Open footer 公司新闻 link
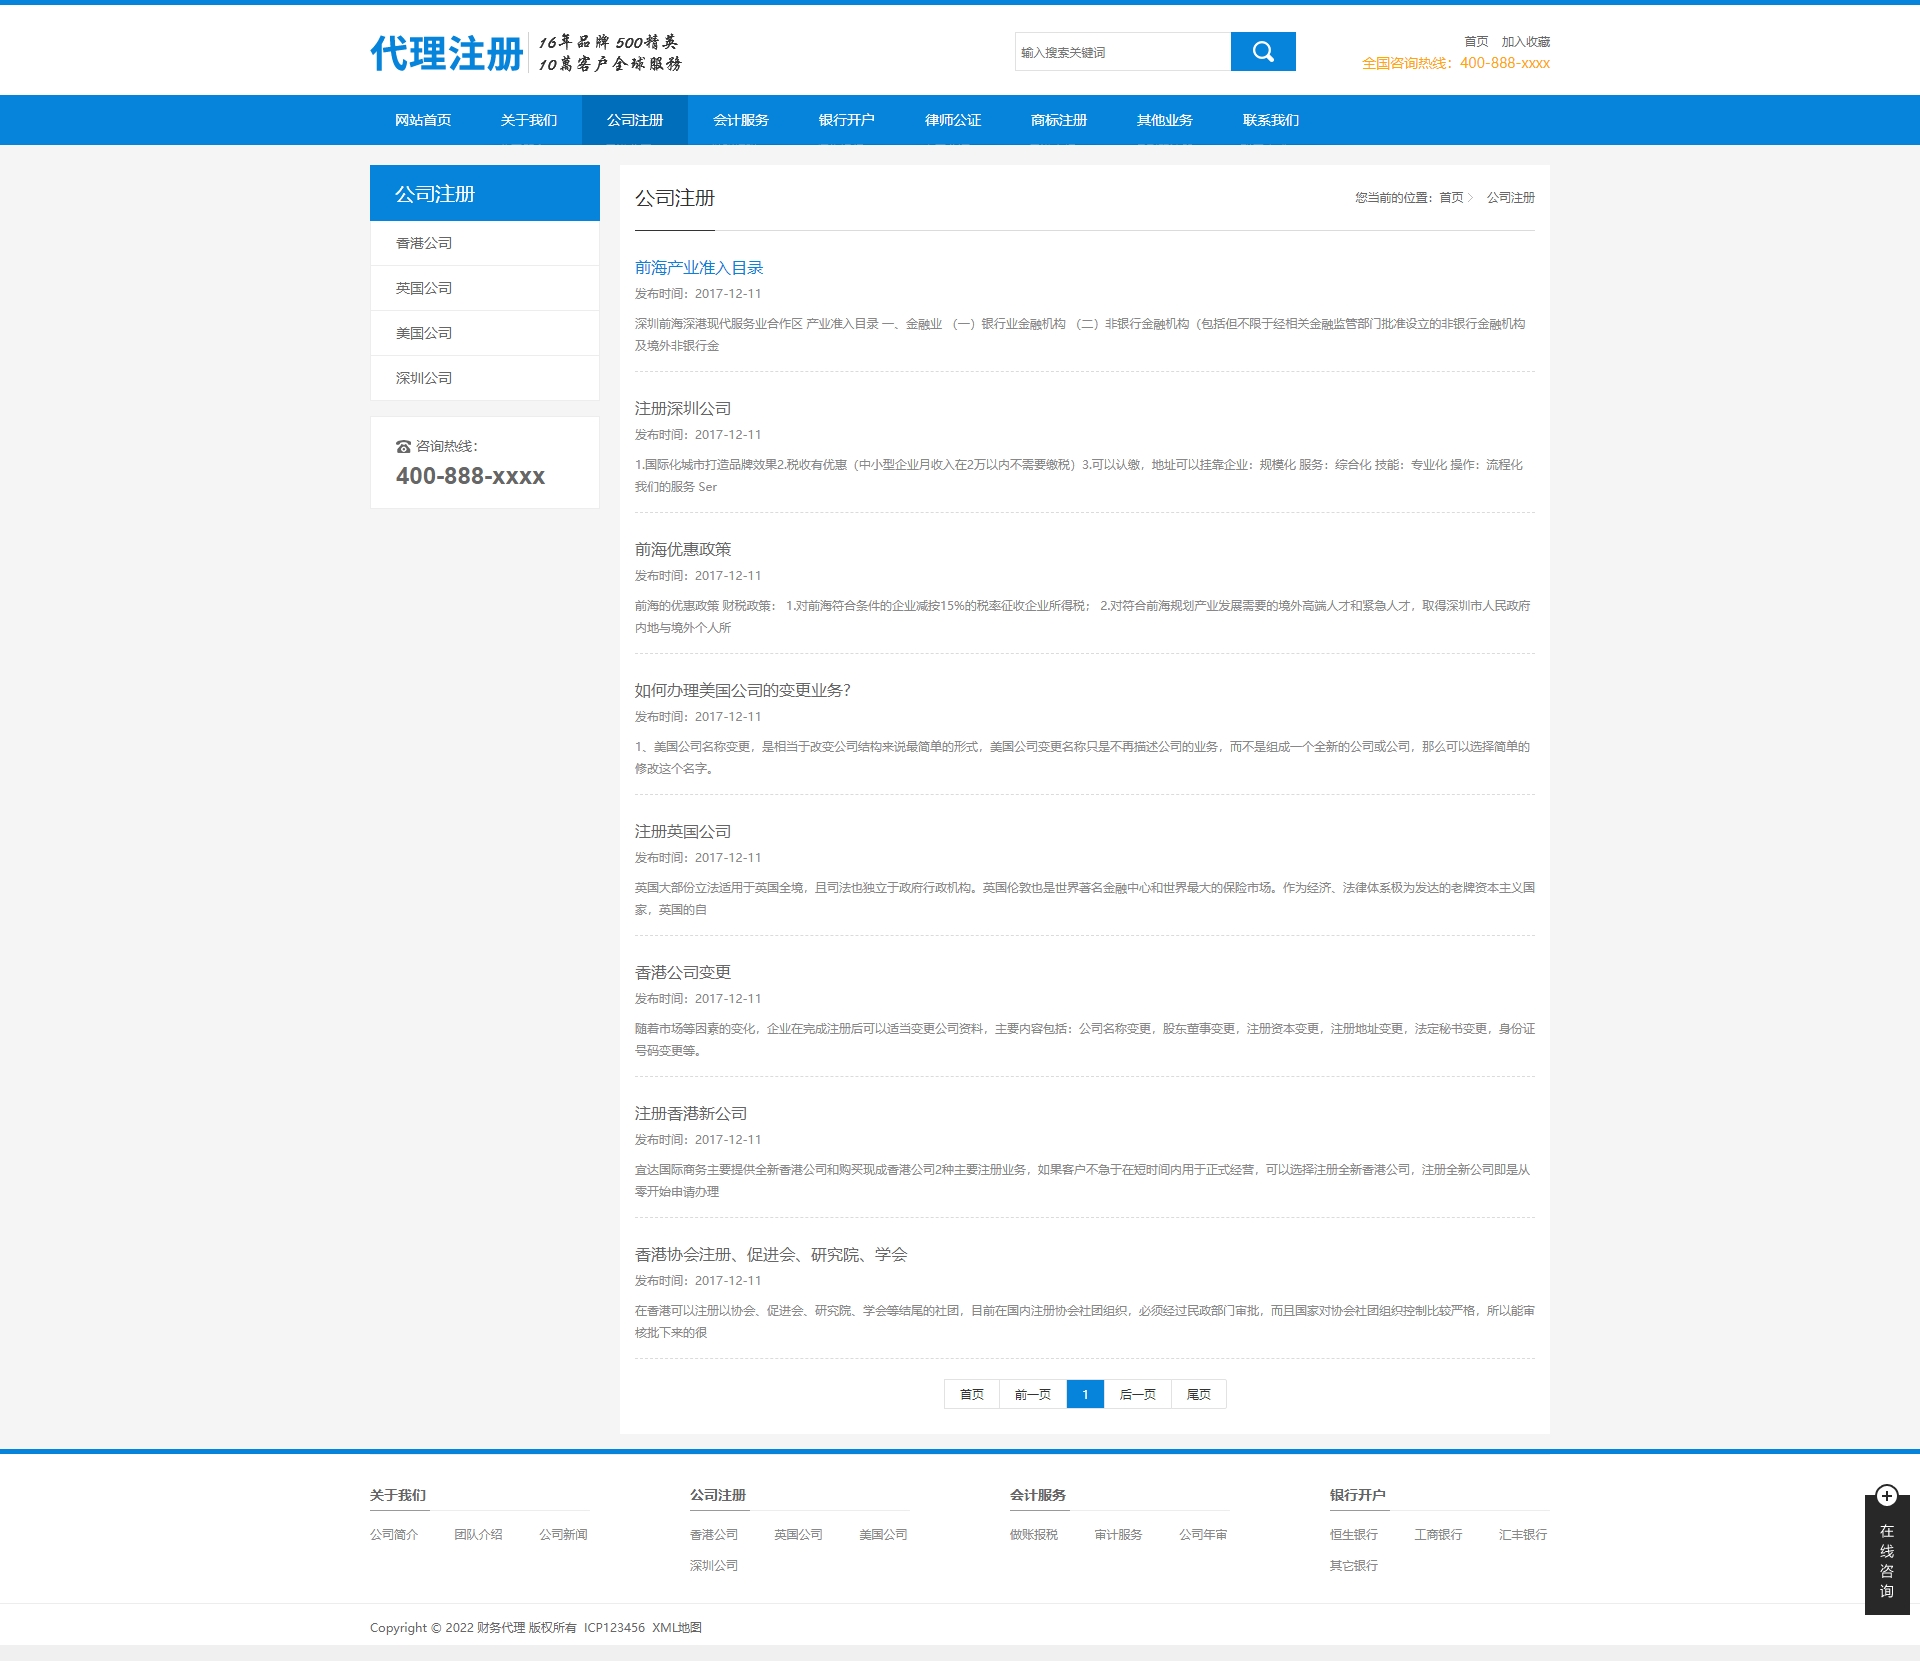 (x=564, y=1535)
